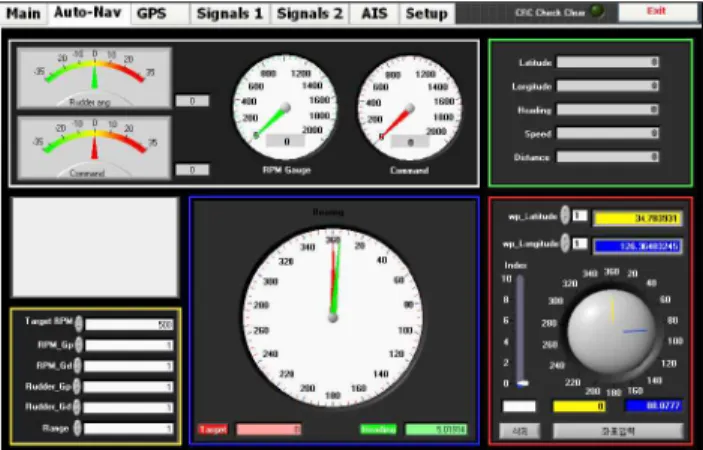The width and height of the screenshot is (703, 450).
Task: Open the Signals 2 tab
Action: point(310,13)
